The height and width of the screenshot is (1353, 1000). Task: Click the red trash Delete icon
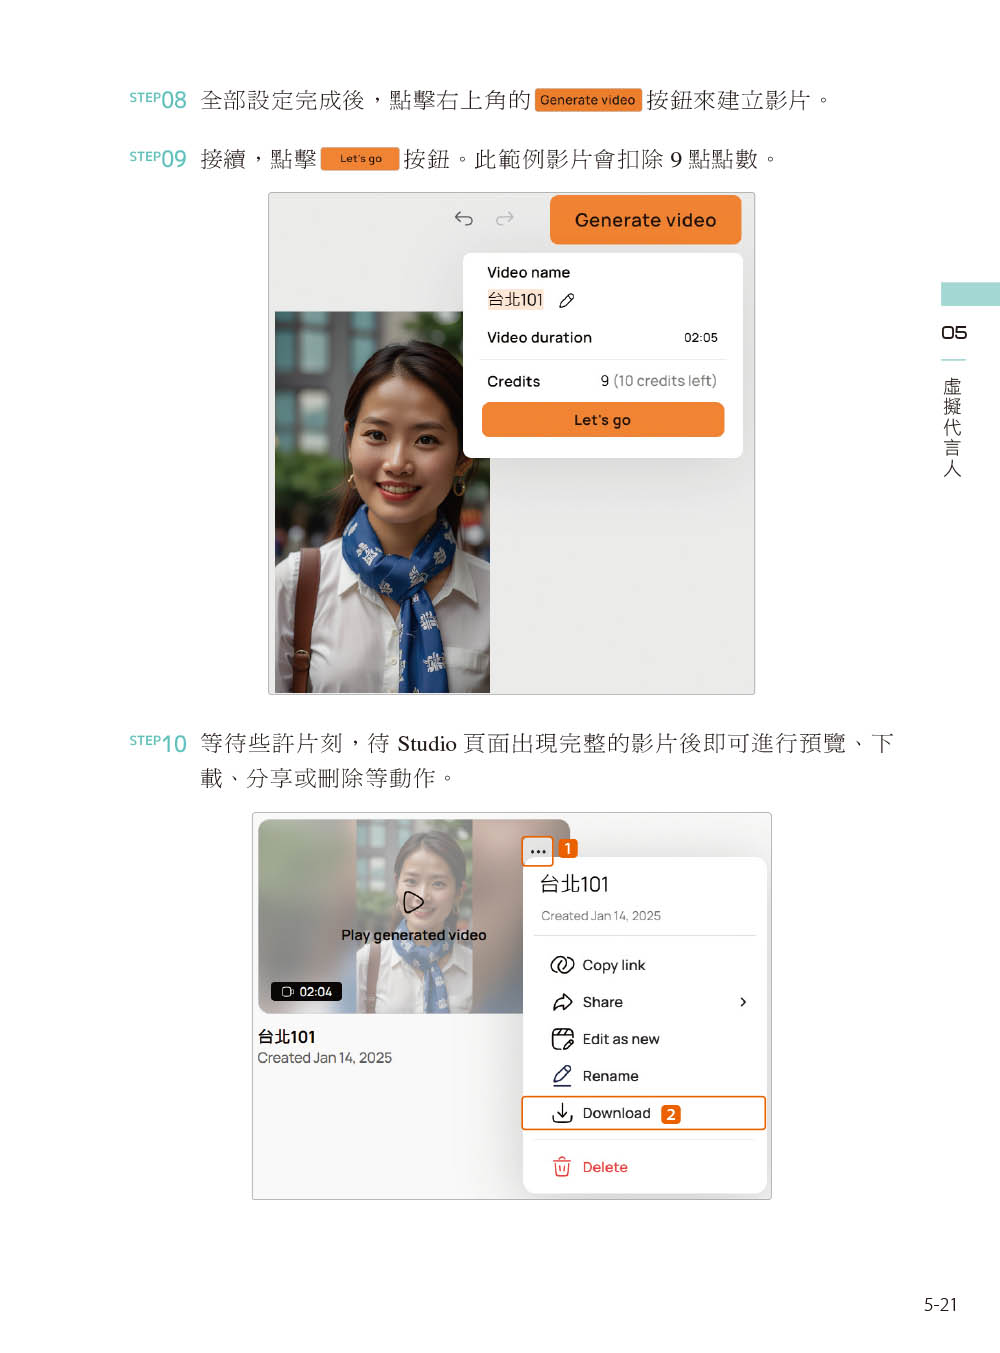point(562,1167)
